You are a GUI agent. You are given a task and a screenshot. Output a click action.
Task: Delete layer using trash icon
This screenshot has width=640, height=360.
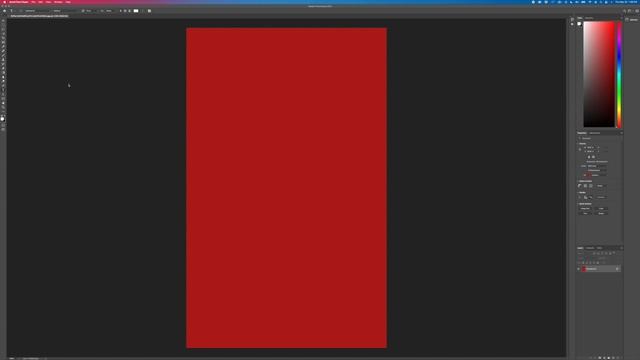coord(618,358)
